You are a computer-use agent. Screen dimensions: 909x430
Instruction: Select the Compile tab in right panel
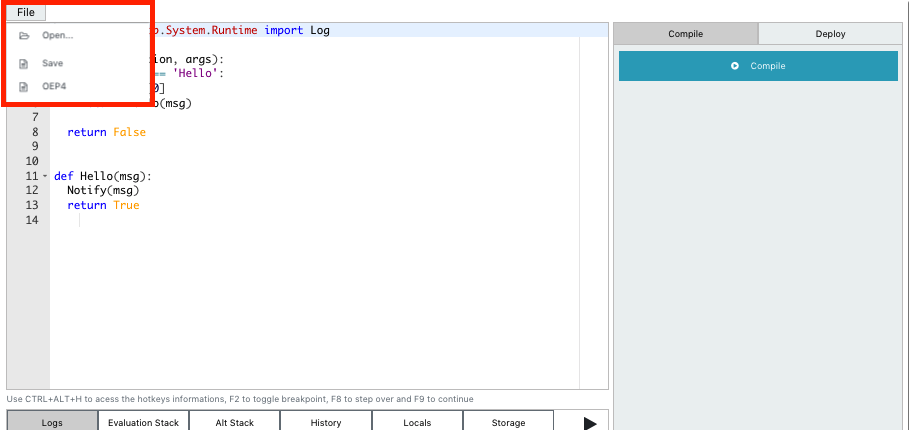[x=685, y=34]
